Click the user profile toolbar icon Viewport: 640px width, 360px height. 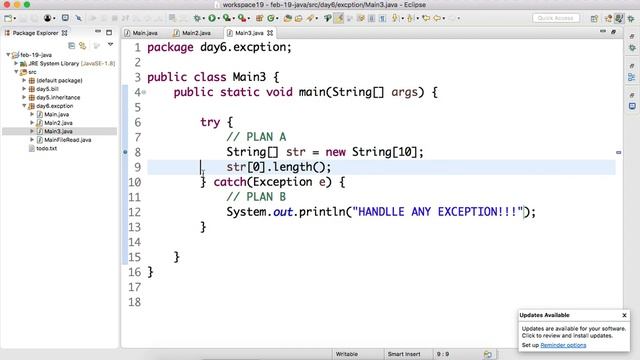point(47,18)
